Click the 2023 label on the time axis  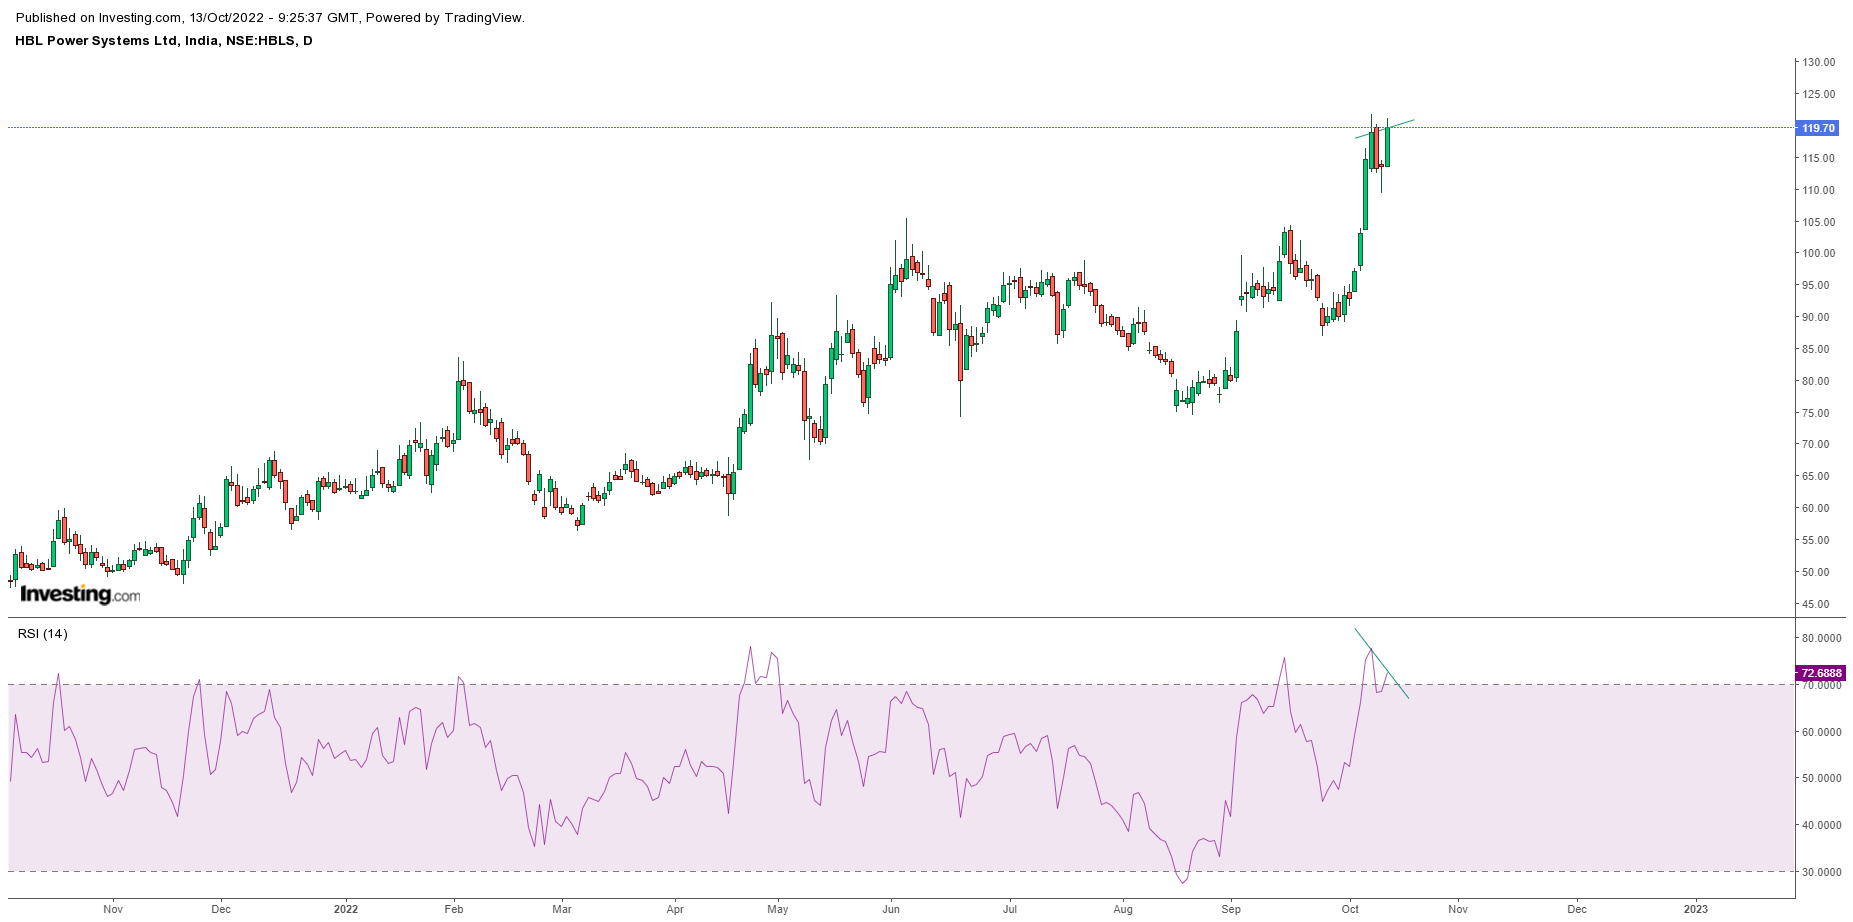(x=1695, y=909)
